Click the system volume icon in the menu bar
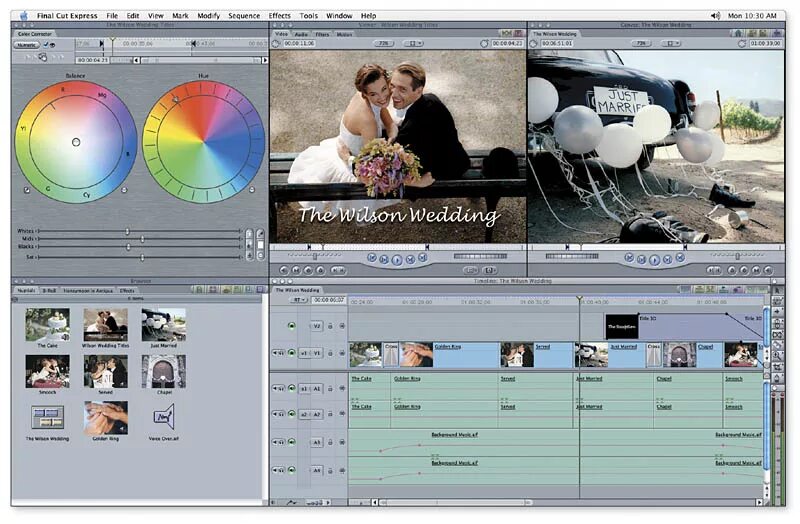Viewport: 800px width, 524px height. coord(715,16)
